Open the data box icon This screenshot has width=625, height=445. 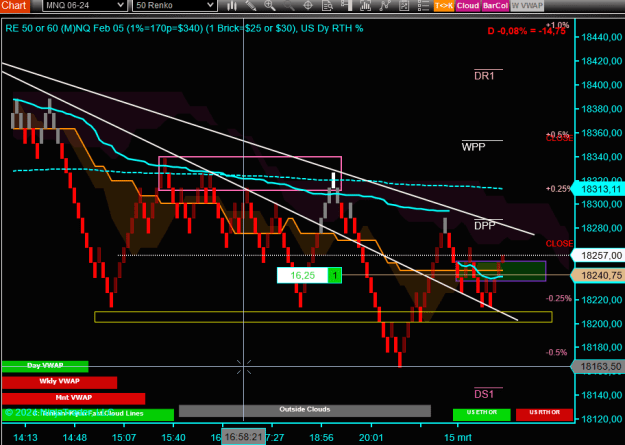(327, 6)
